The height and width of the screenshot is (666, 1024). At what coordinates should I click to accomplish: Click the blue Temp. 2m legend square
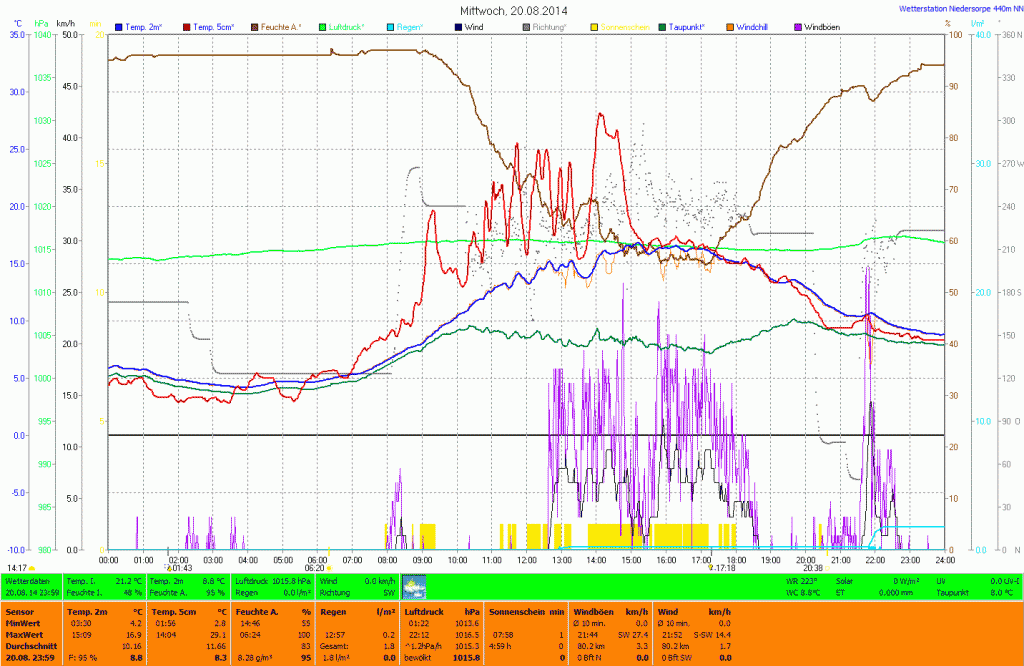click(x=120, y=27)
